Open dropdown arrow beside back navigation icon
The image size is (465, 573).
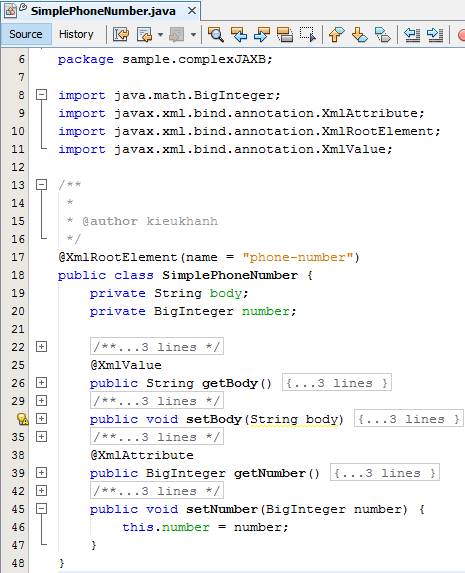(160, 35)
